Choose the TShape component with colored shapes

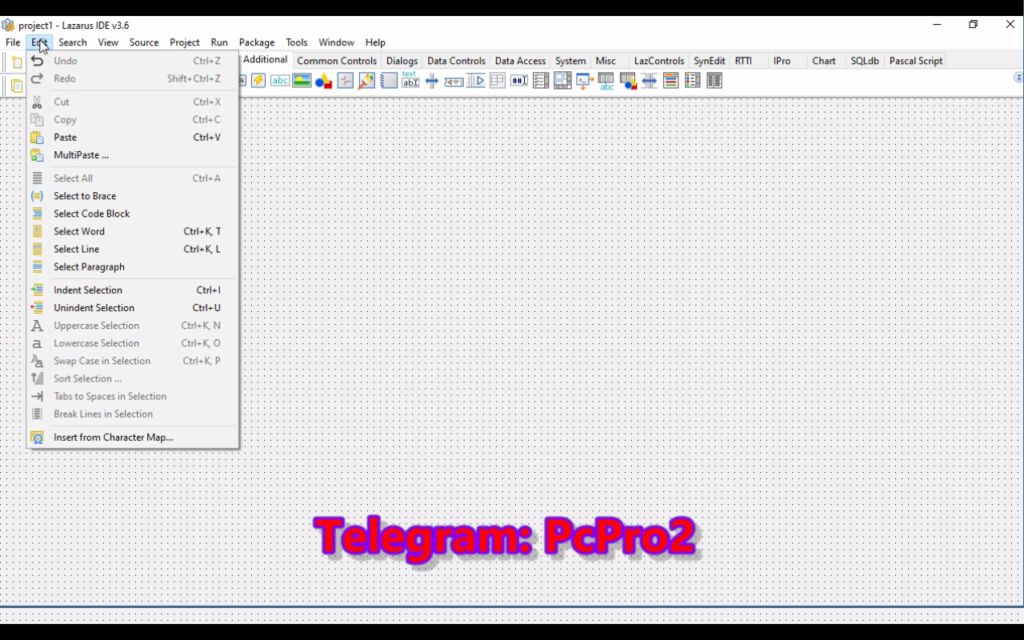pyautogui.click(x=323, y=81)
